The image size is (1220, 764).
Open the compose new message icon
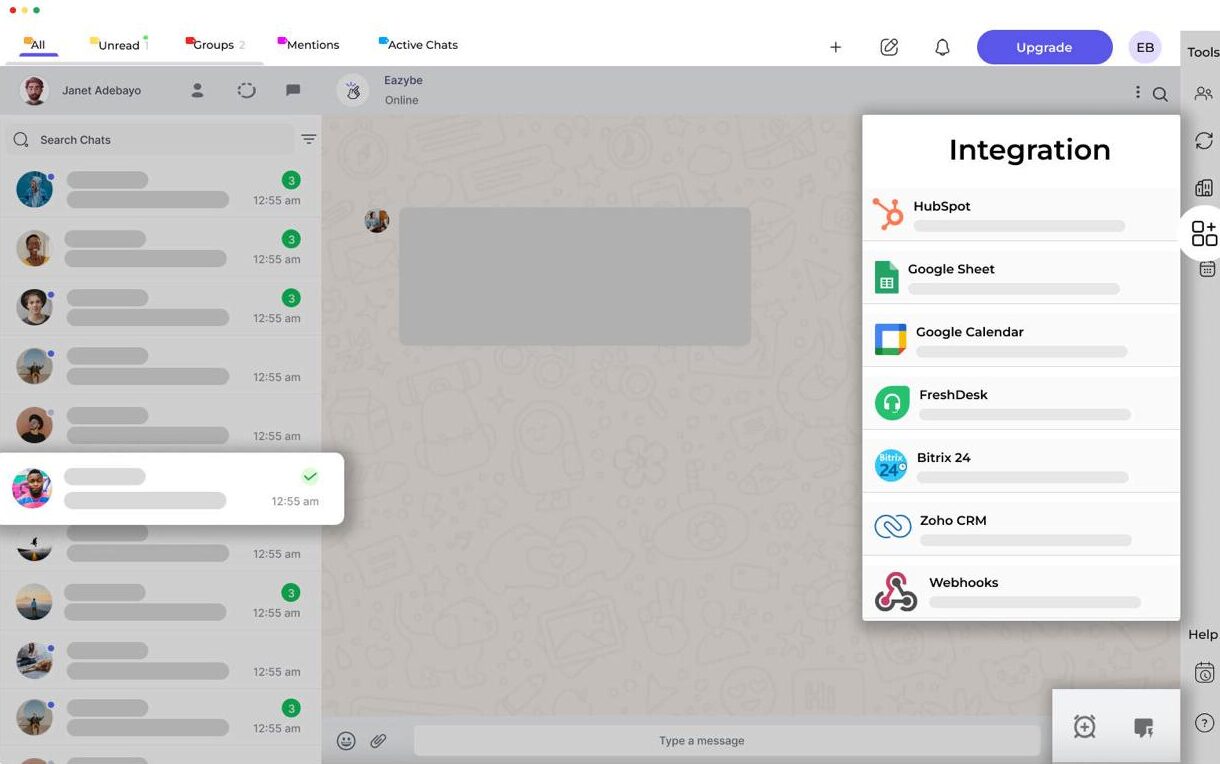(x=889, y=46)
